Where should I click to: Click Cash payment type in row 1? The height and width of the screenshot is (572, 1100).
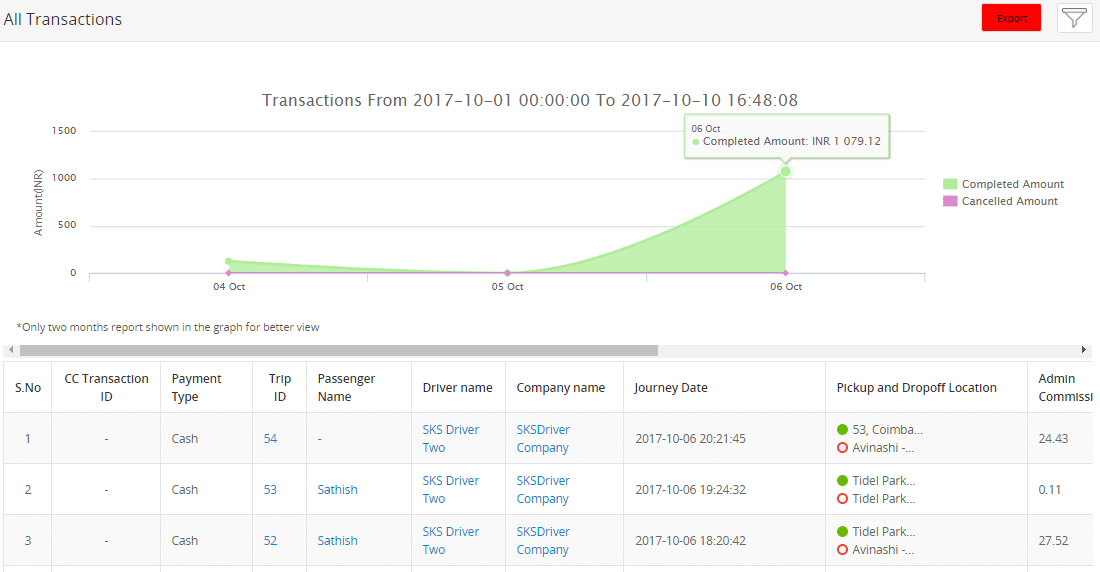pos(185,439)
